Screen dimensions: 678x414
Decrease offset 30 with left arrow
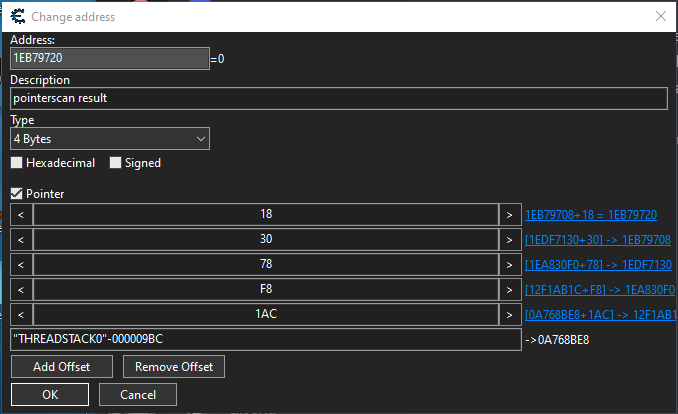coord(21,240)
